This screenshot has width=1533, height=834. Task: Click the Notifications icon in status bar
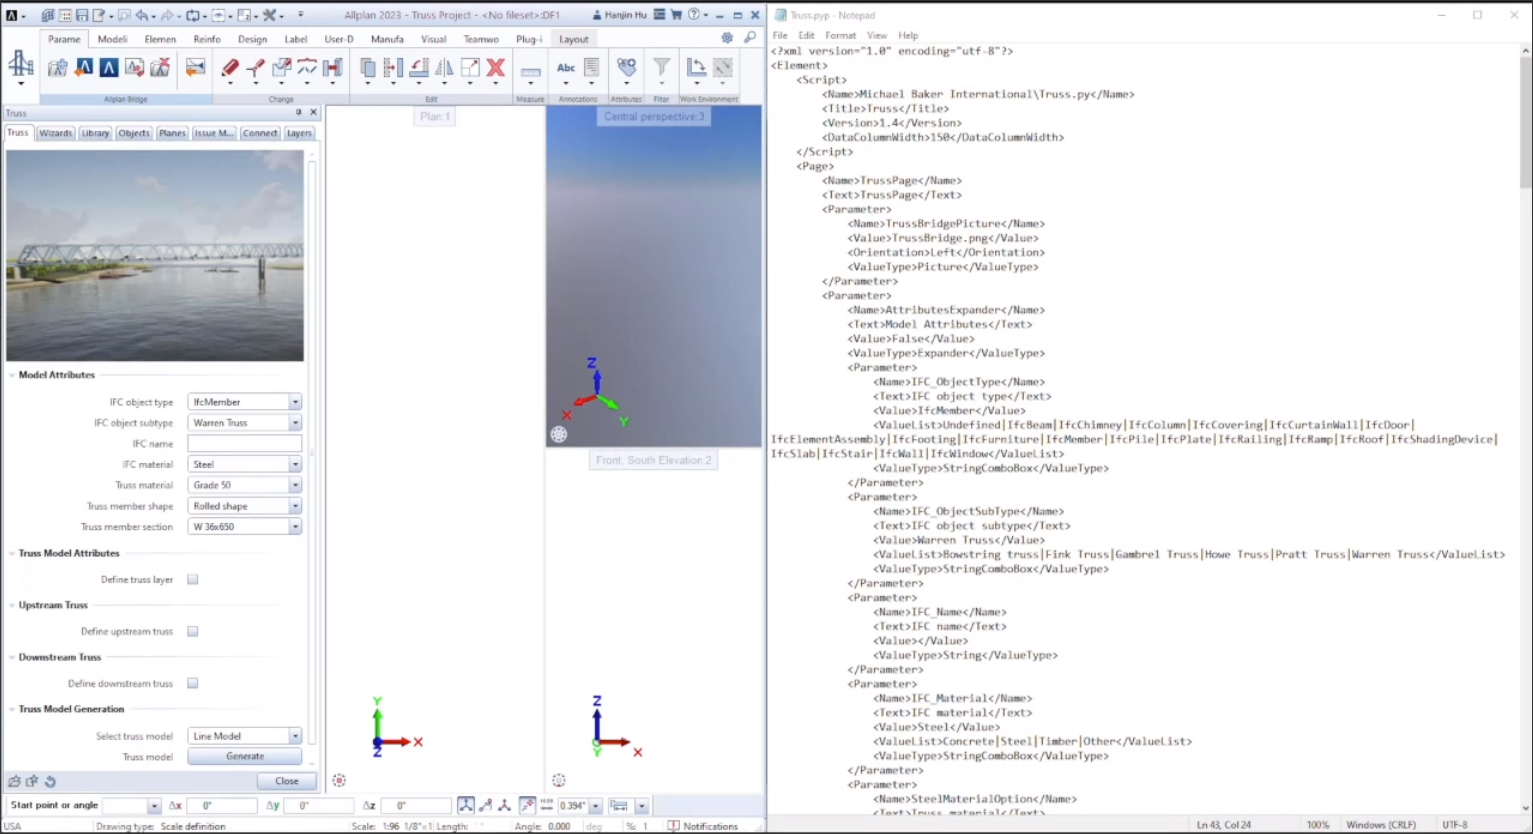(x=674, y=826)
